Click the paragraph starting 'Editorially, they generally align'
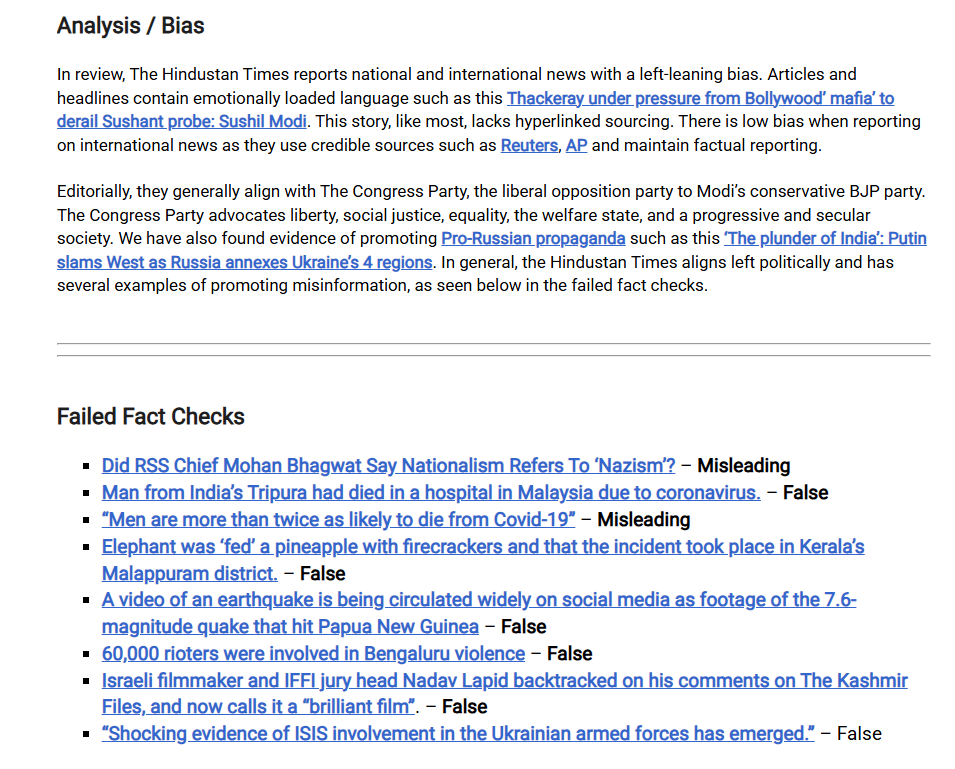The image size is (955, 769). click(492, 238)
